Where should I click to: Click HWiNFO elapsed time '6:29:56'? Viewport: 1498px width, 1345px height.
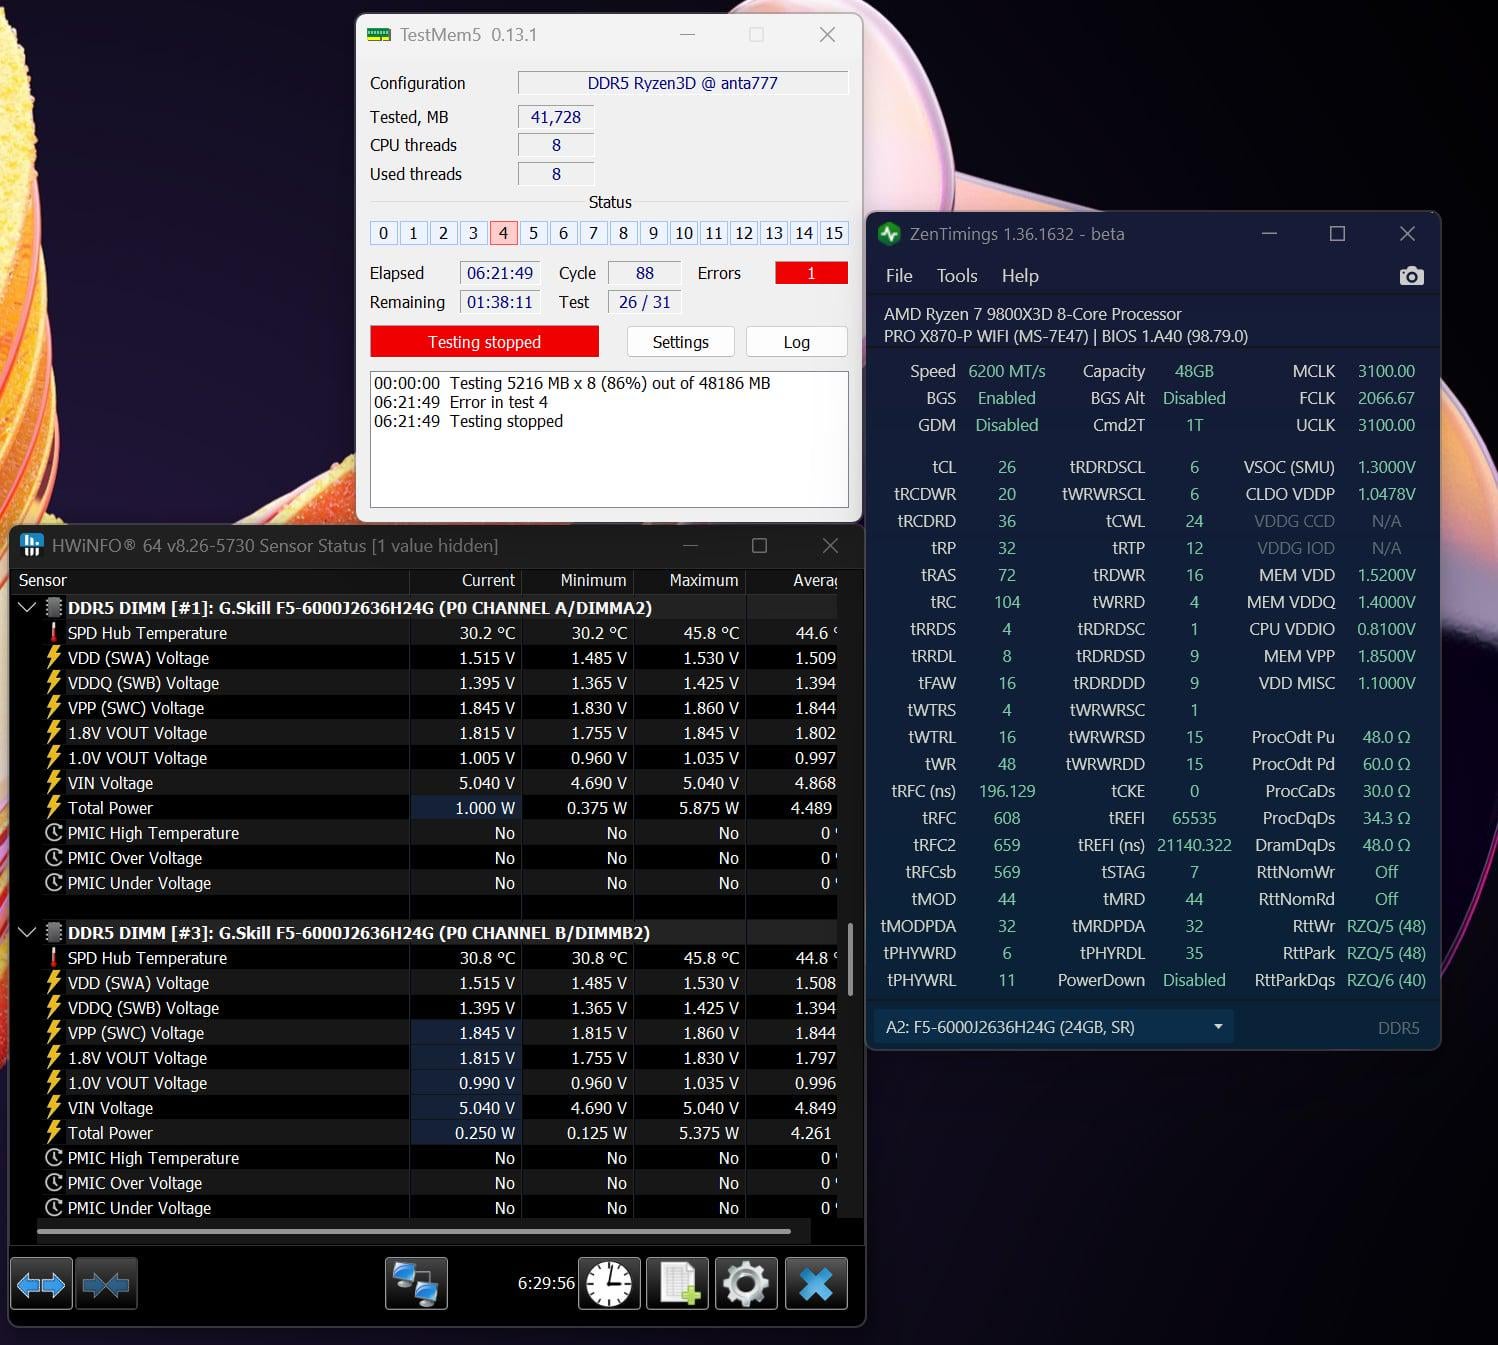[x=546, y=1283]
